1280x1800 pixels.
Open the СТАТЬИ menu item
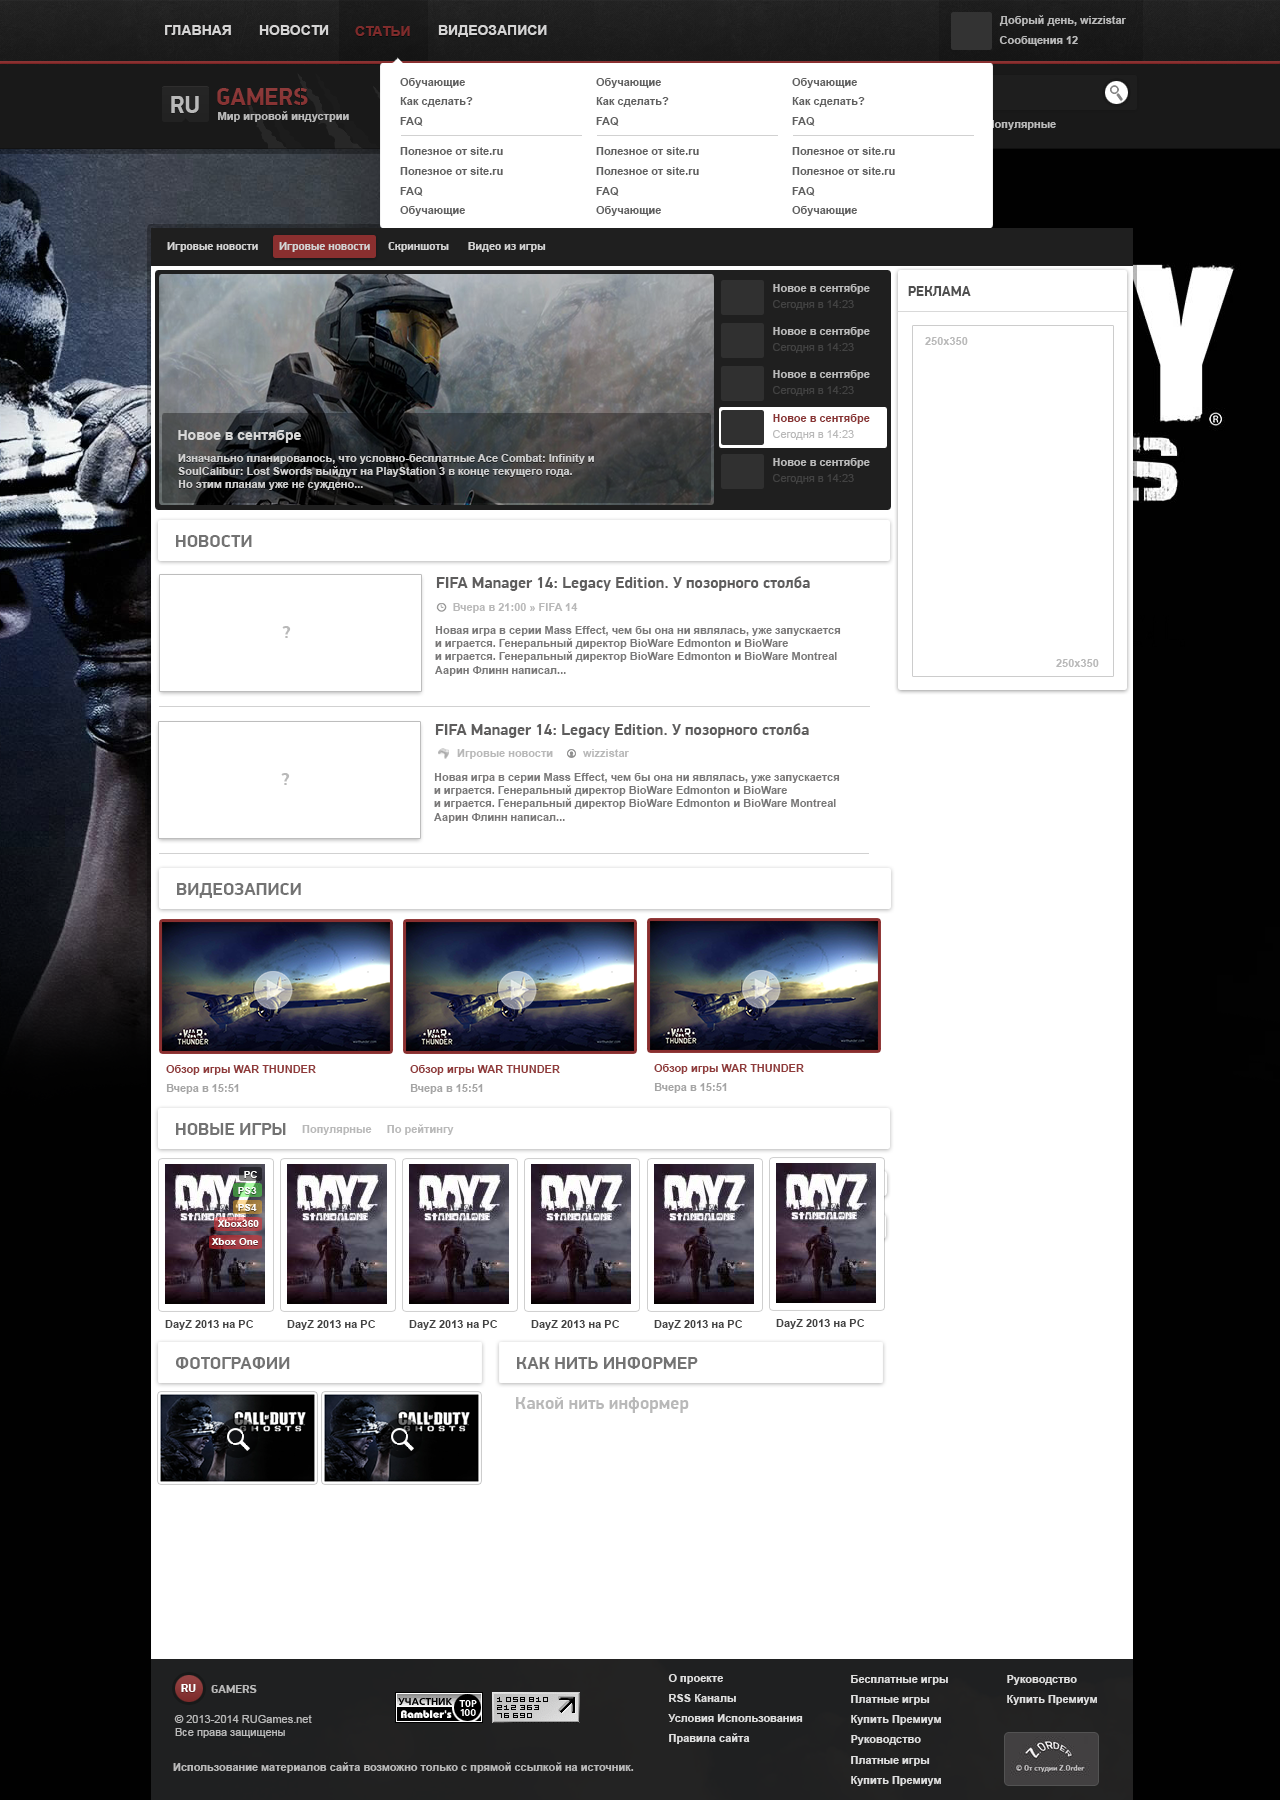[382, 31]
